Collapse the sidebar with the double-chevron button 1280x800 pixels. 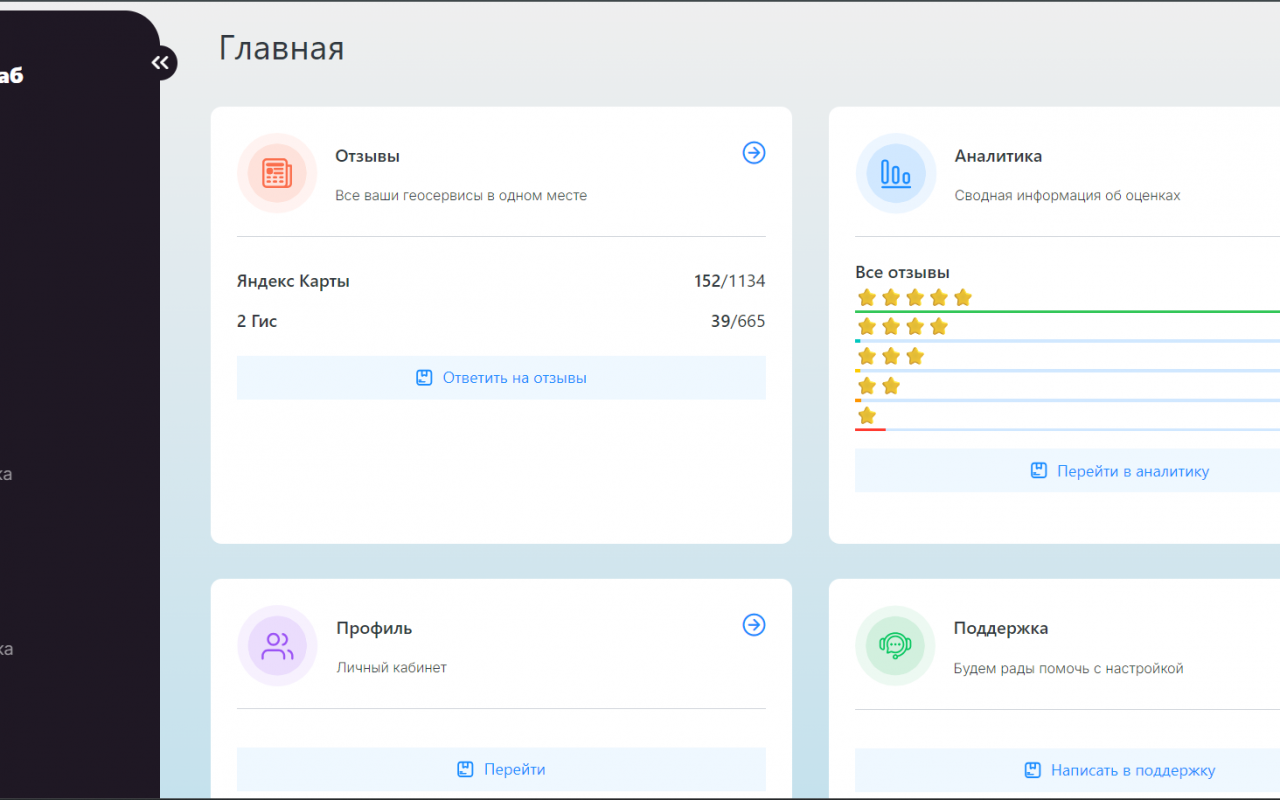point(160,63)
